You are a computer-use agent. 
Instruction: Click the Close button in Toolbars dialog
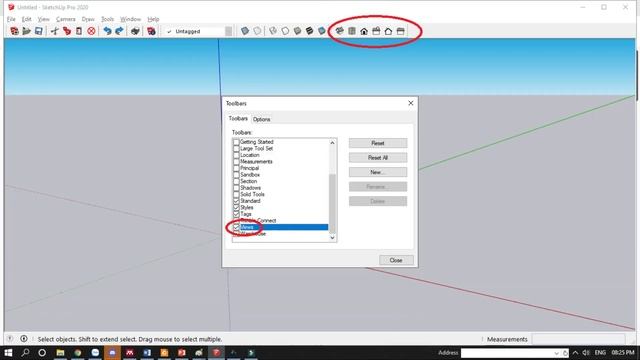tap(396, 260)
